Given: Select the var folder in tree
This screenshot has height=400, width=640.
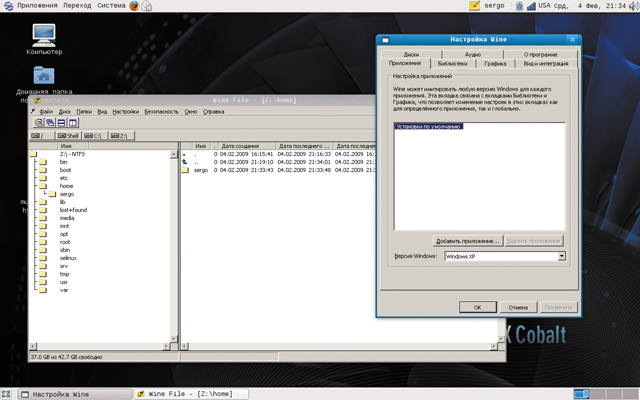Looking at the screenshot, I should point(64,290).
